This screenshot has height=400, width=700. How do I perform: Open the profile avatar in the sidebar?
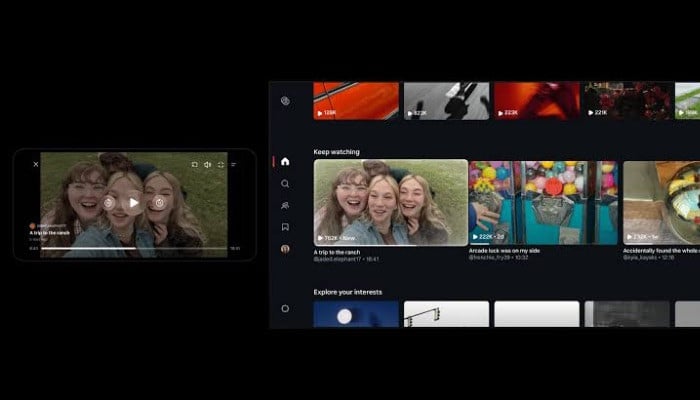(x=285, y=249)
